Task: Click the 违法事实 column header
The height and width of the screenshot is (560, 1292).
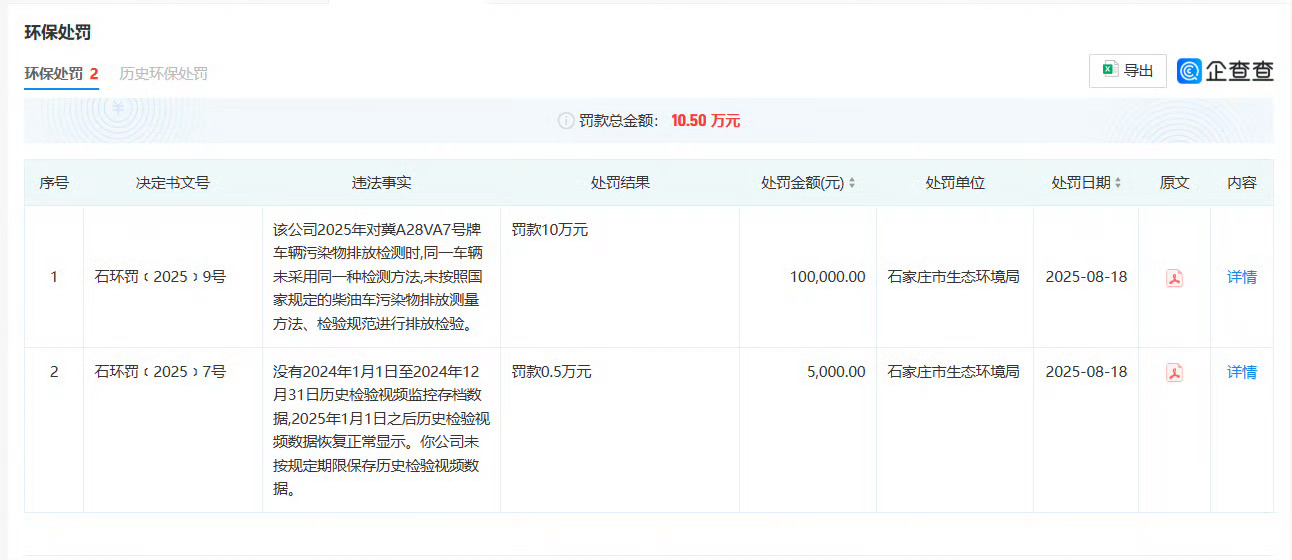Action: [x=381, y=183]
